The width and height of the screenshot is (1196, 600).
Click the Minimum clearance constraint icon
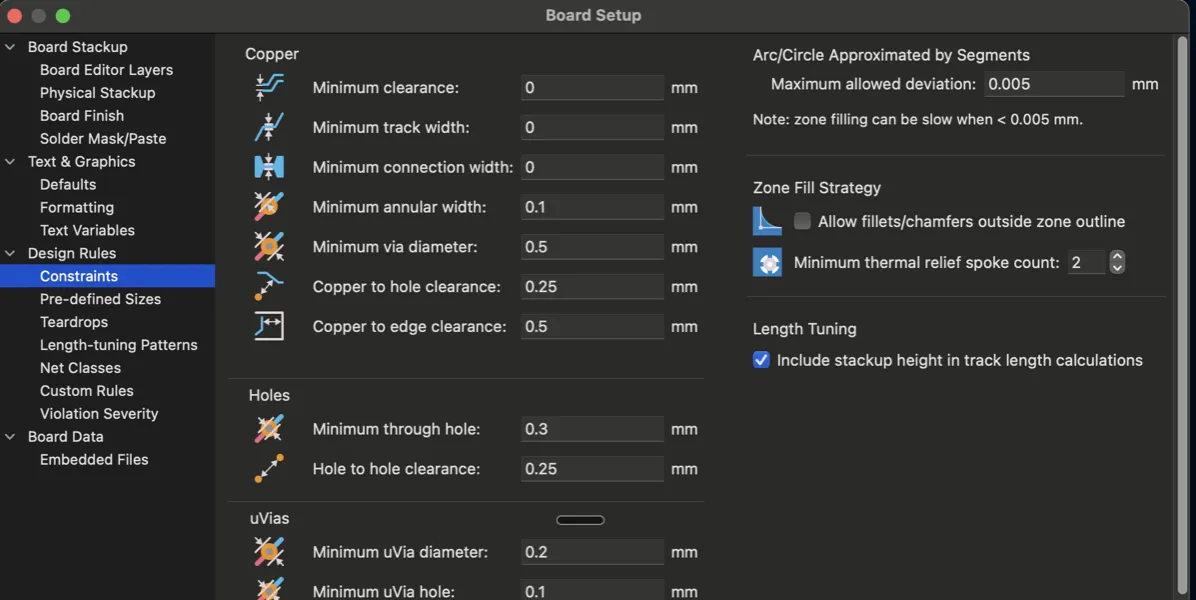[270, 87]
